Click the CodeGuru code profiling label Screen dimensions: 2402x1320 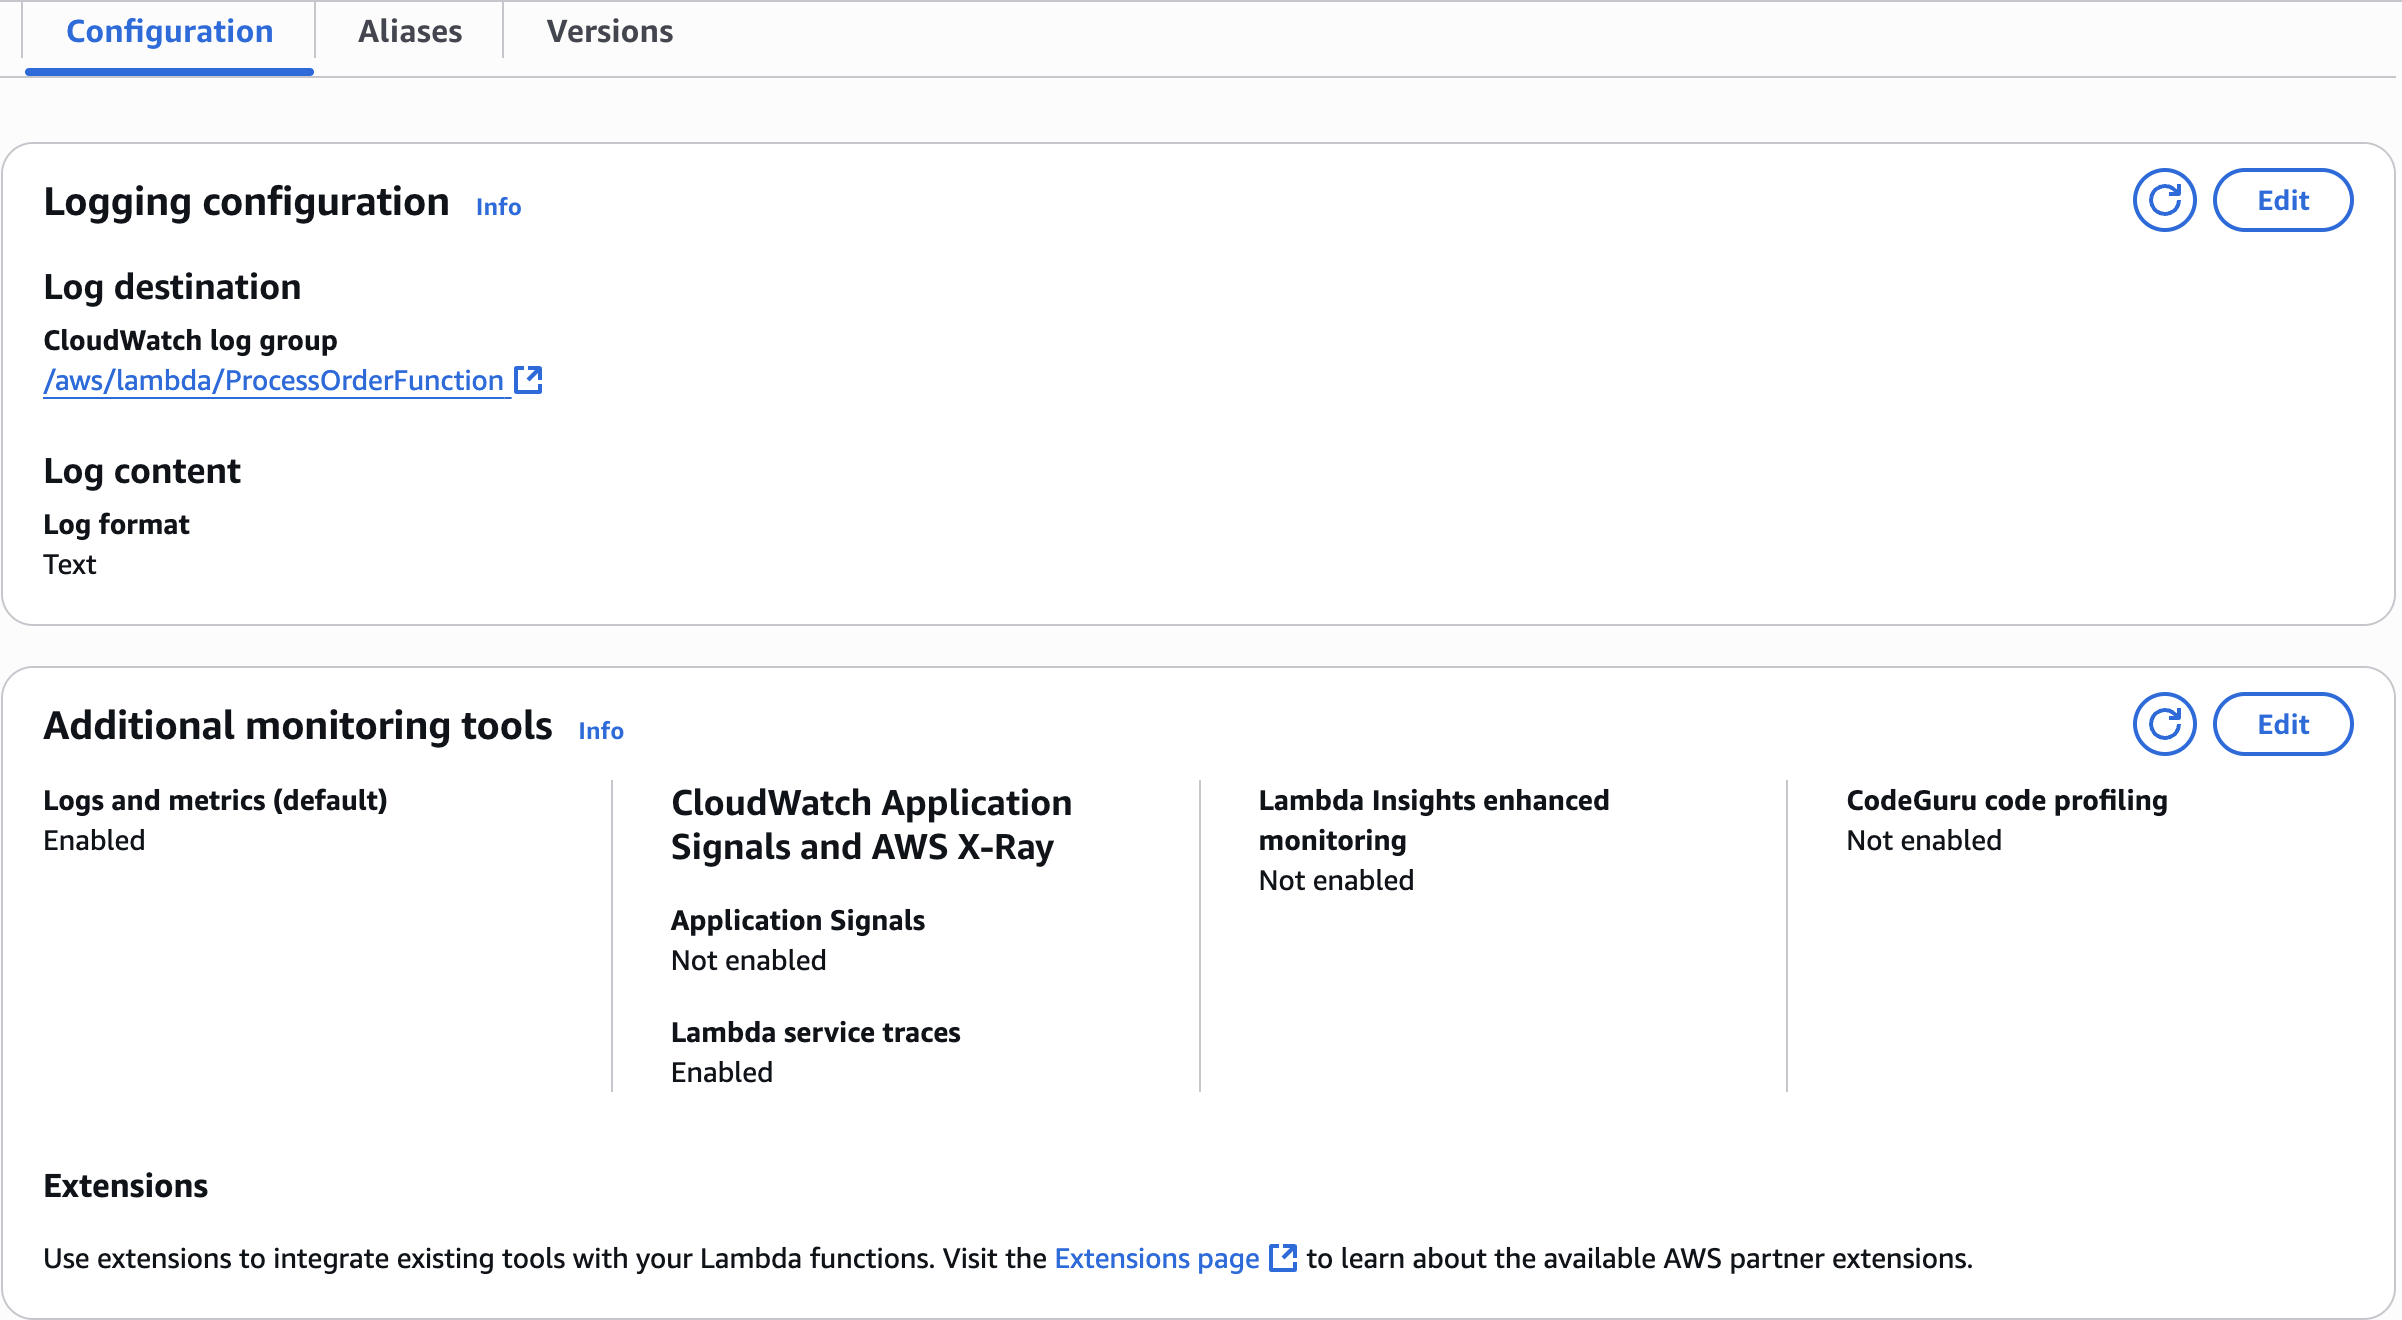pos(2006,800)
